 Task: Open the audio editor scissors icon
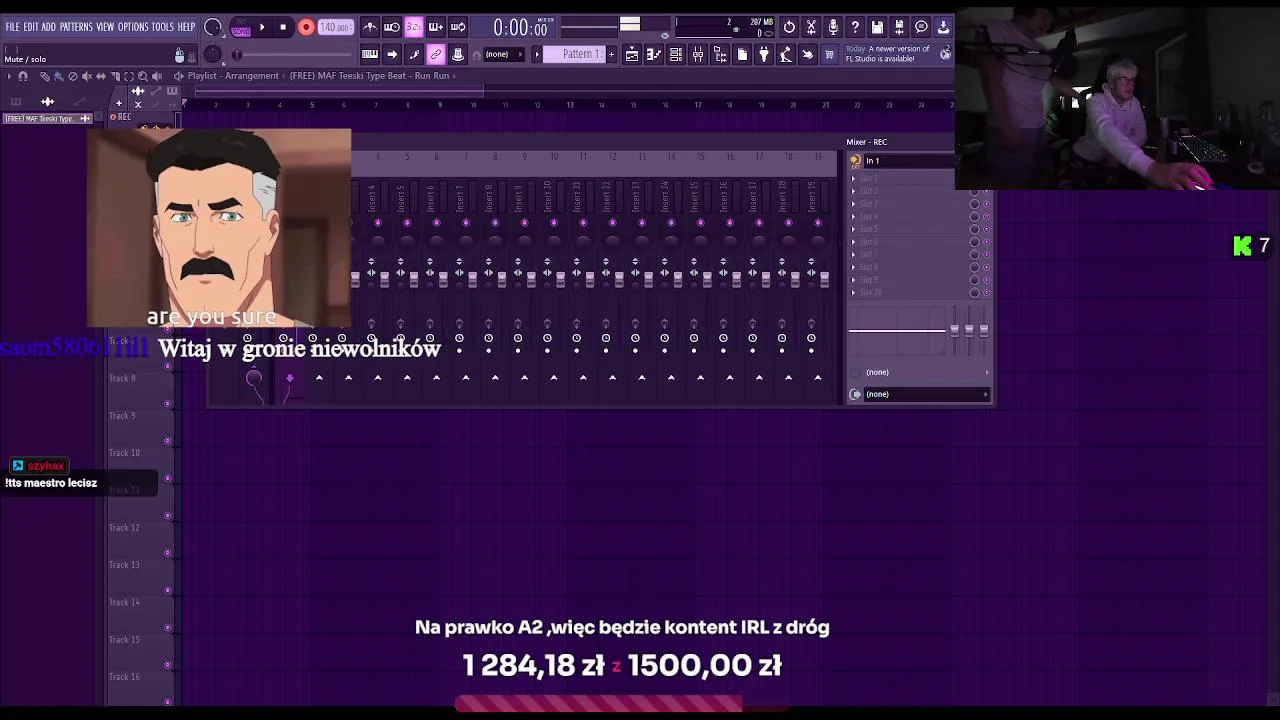point(811,27)
